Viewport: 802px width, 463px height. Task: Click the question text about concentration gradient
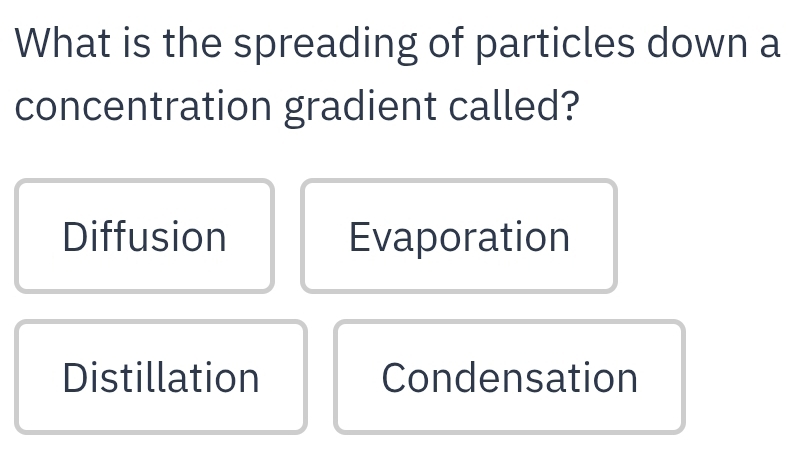click(397, 75)
